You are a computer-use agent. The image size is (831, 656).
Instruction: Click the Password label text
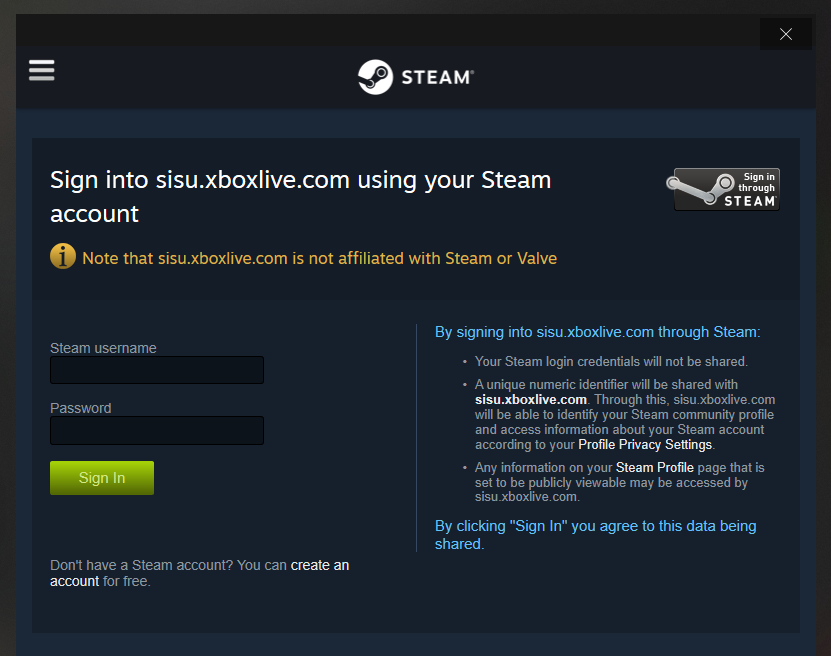point(81,408)
